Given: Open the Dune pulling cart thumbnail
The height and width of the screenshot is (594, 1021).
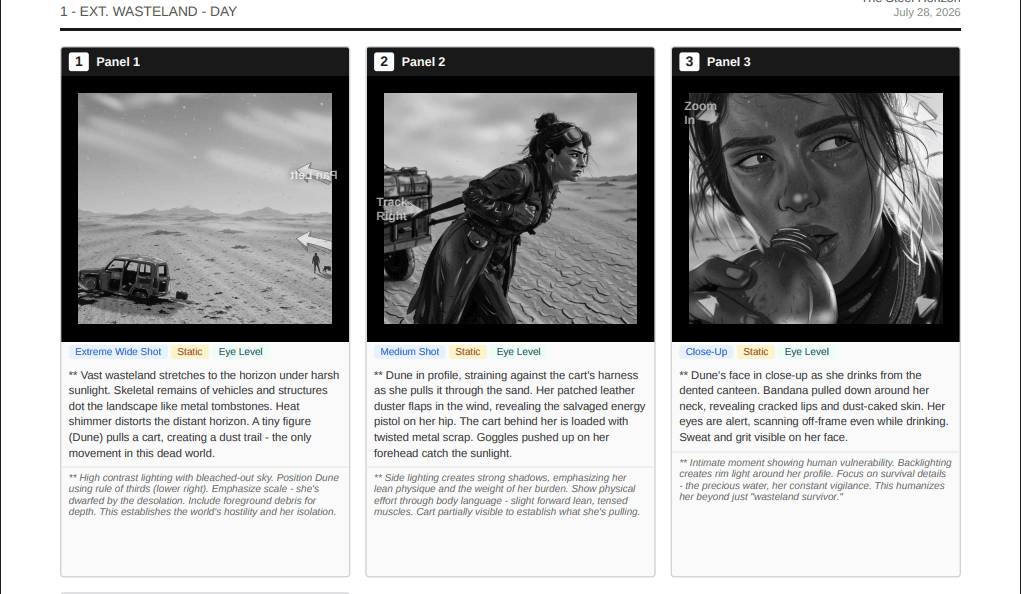Looking at the screenshot, I should [x=510, y=208].
